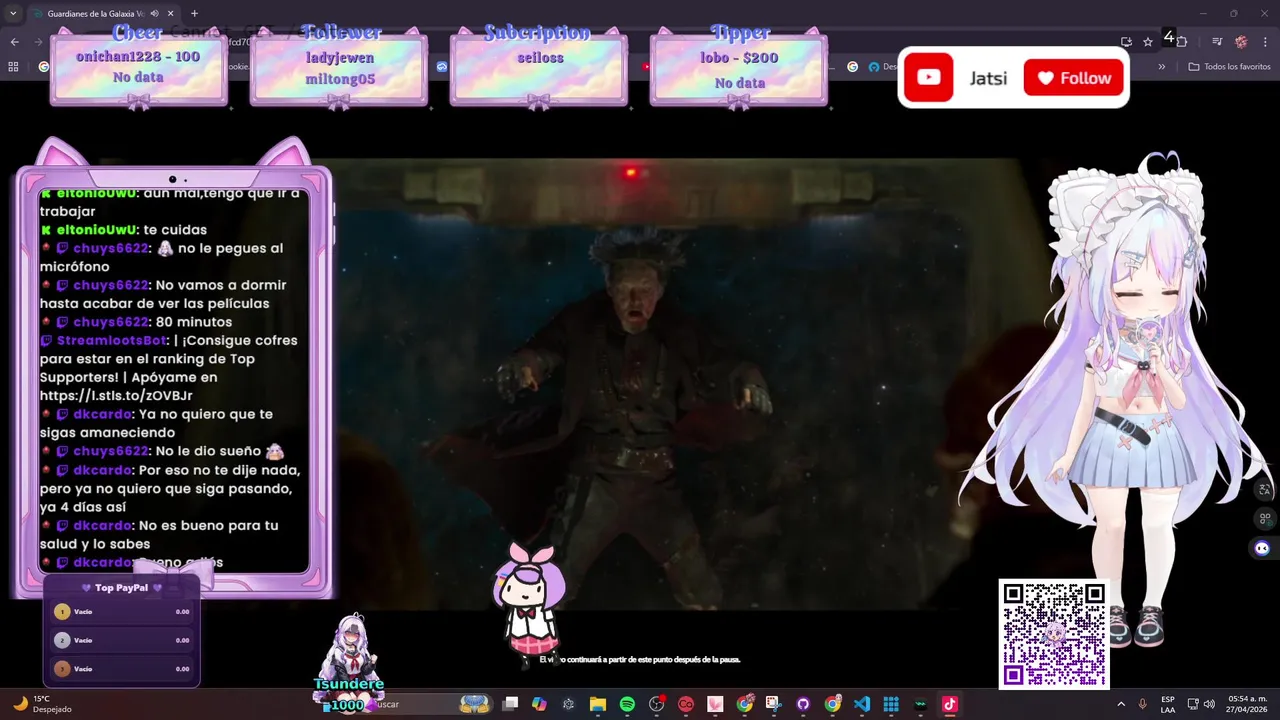
Task: Open Spotify from the taskbar
Action: tap(627, 704)
